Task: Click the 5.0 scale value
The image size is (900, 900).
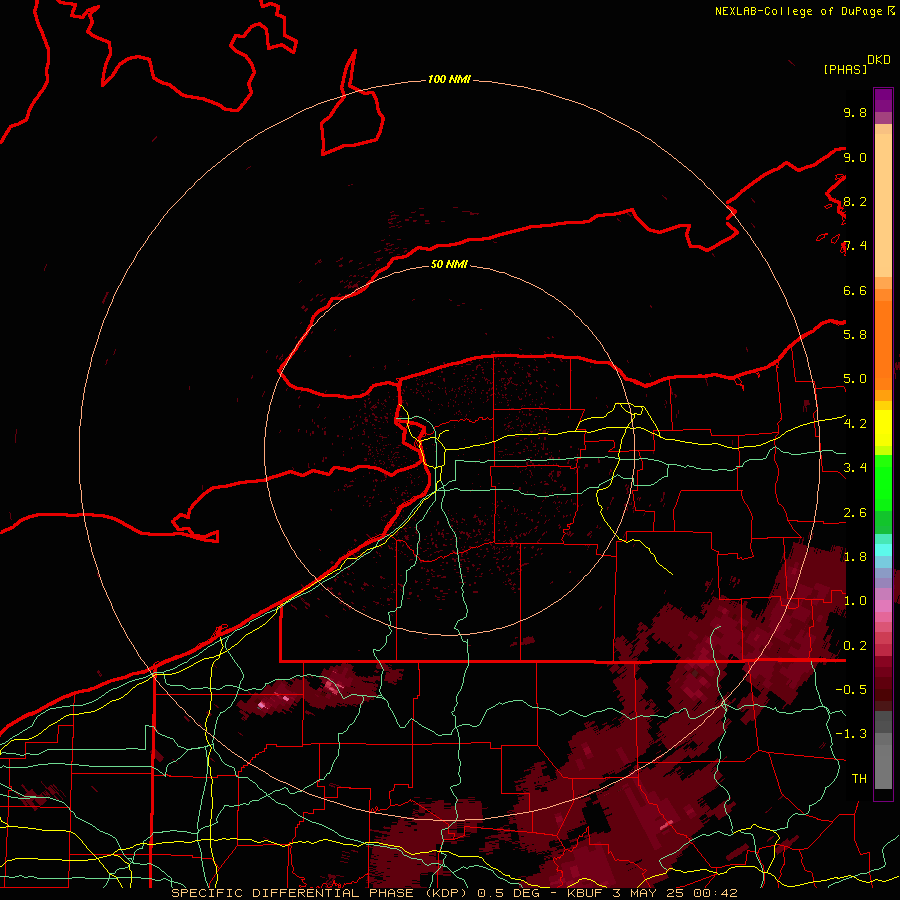Action: click(855, 379)
